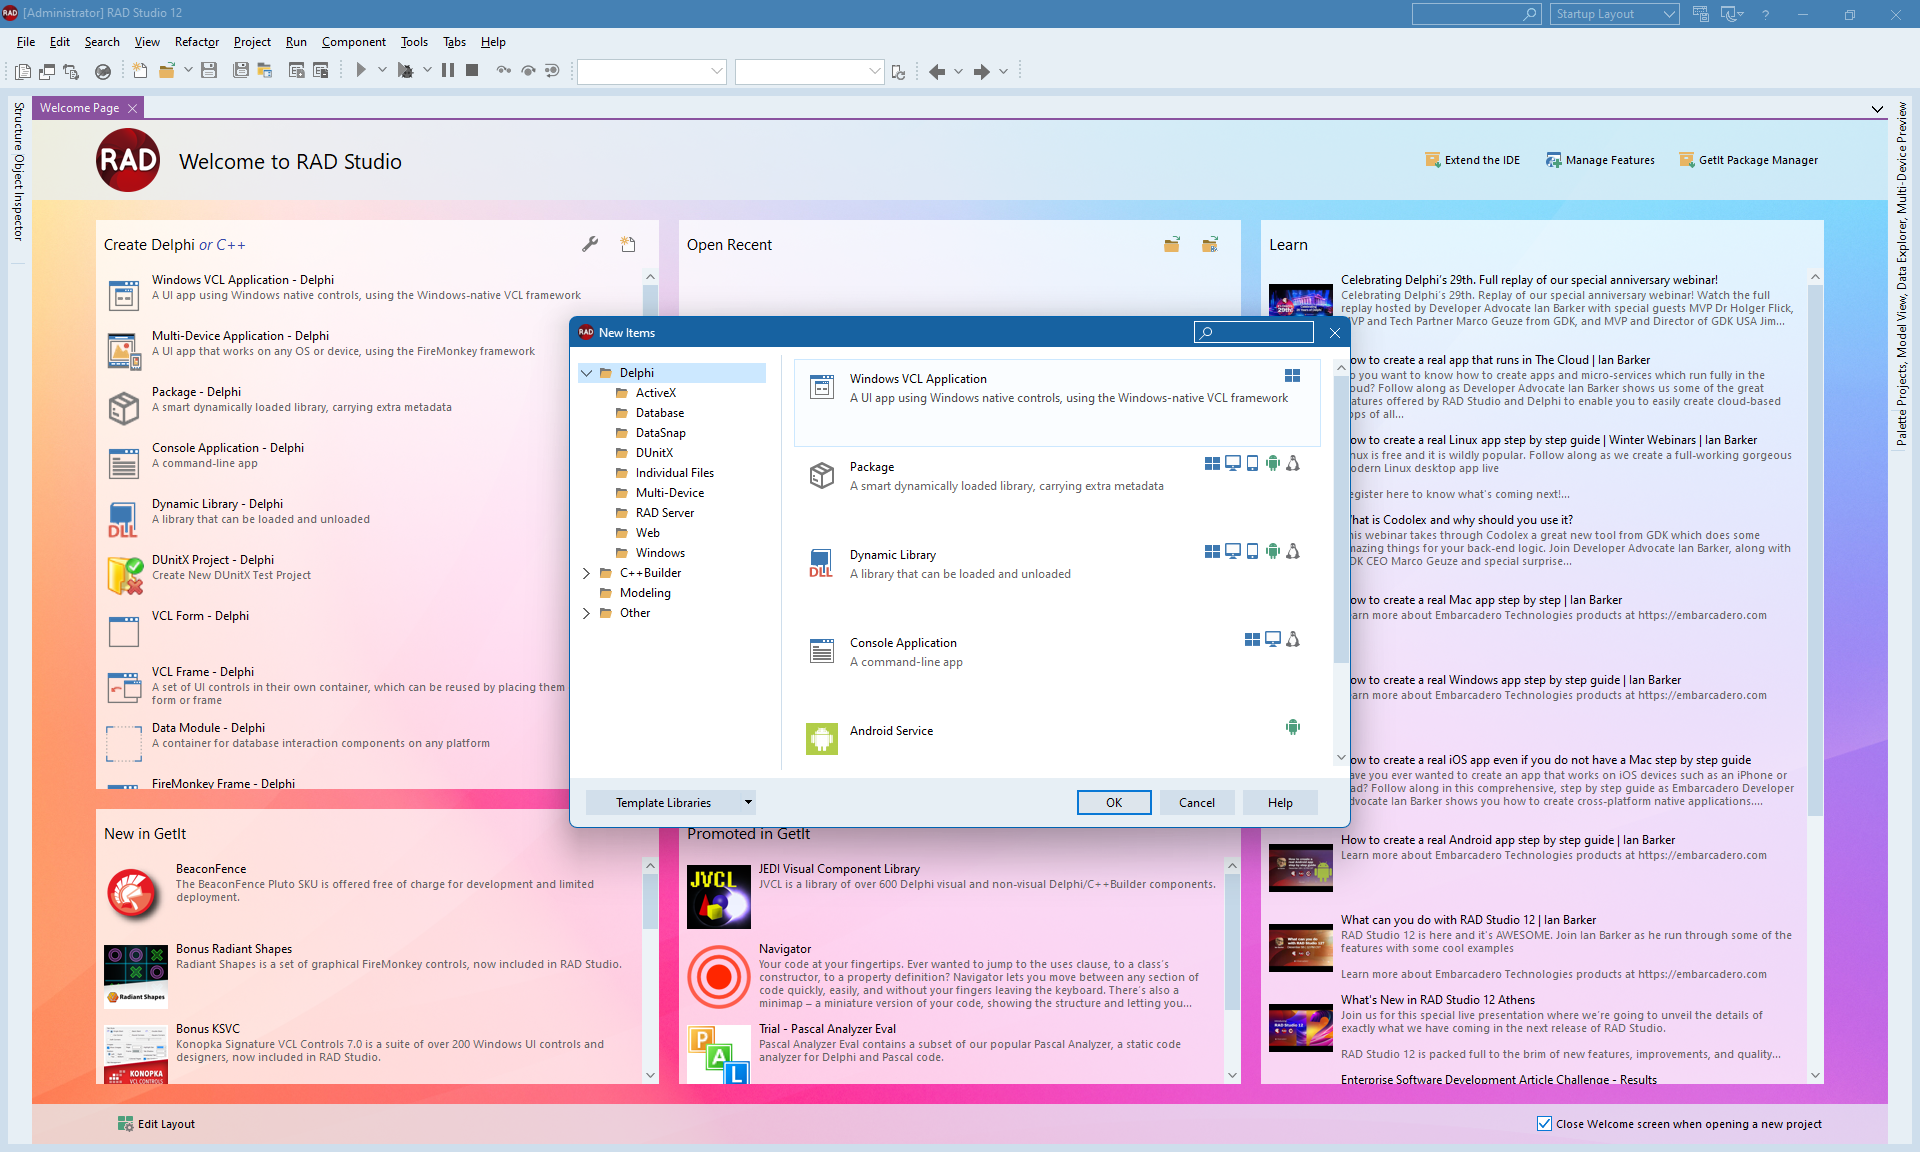Open the Project menu
The height and width of the screenshot is (1152, 1920).
point(252,42)
